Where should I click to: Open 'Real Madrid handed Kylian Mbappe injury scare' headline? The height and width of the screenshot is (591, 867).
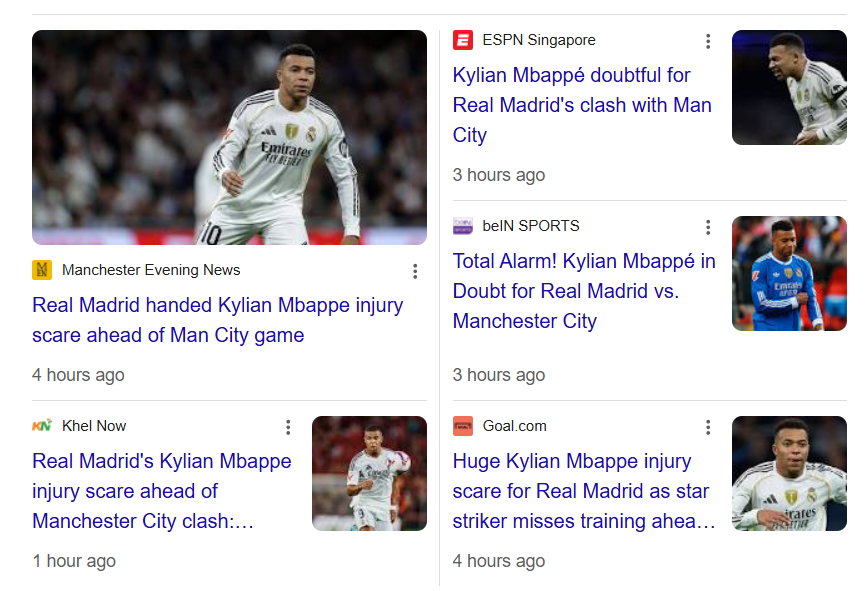217,320
